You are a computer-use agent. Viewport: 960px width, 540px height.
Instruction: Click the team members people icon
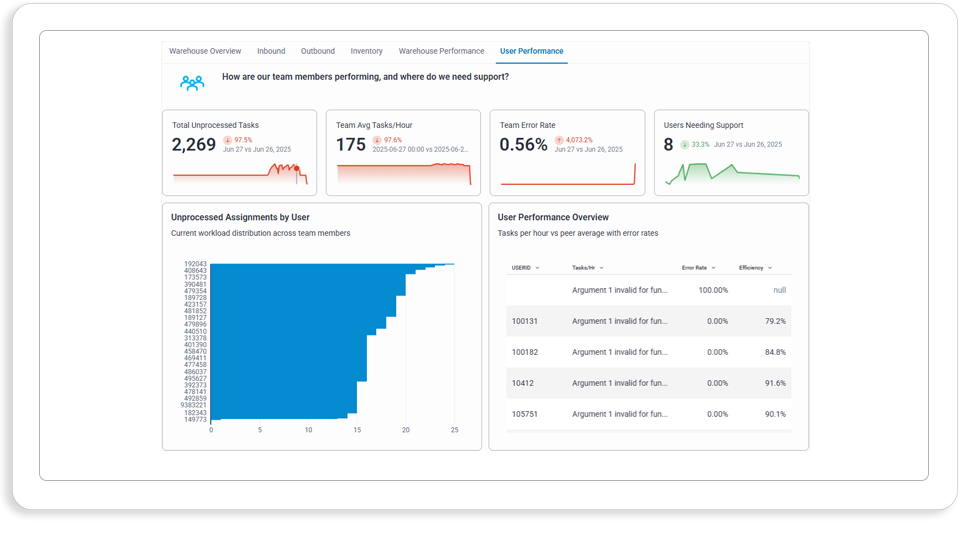pos(192,83)
